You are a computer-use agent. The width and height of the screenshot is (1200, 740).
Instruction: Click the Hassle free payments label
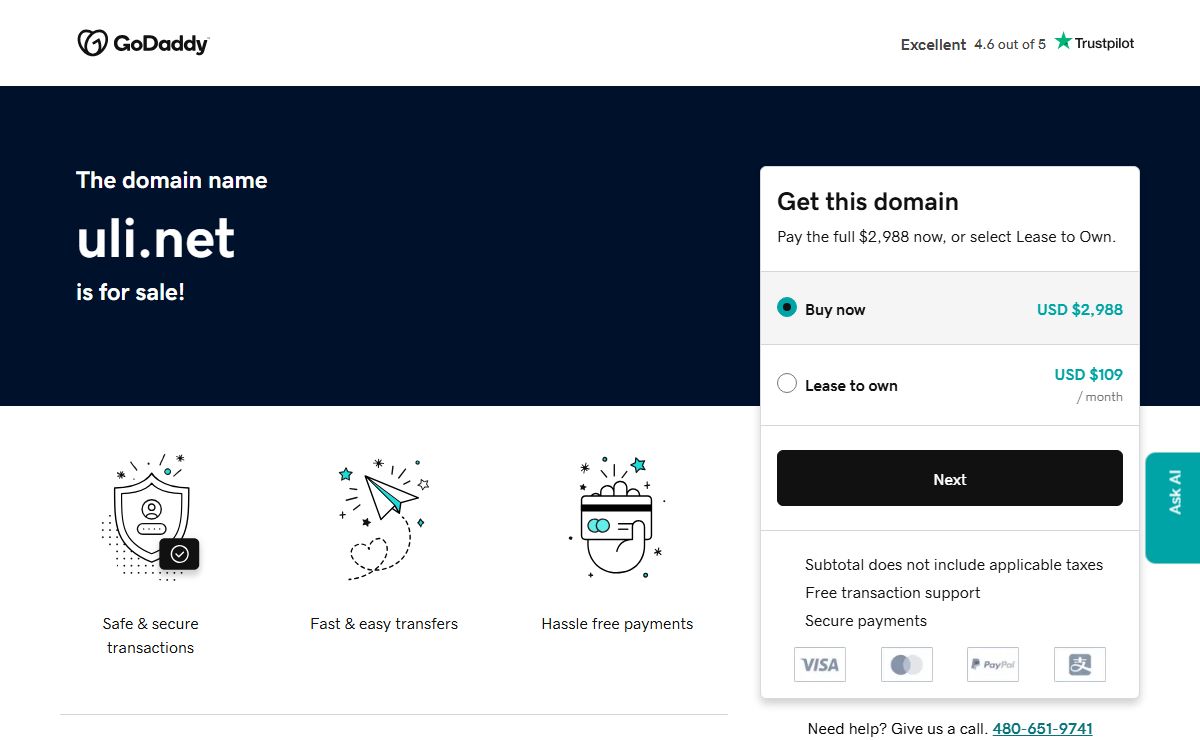point(617,624)
